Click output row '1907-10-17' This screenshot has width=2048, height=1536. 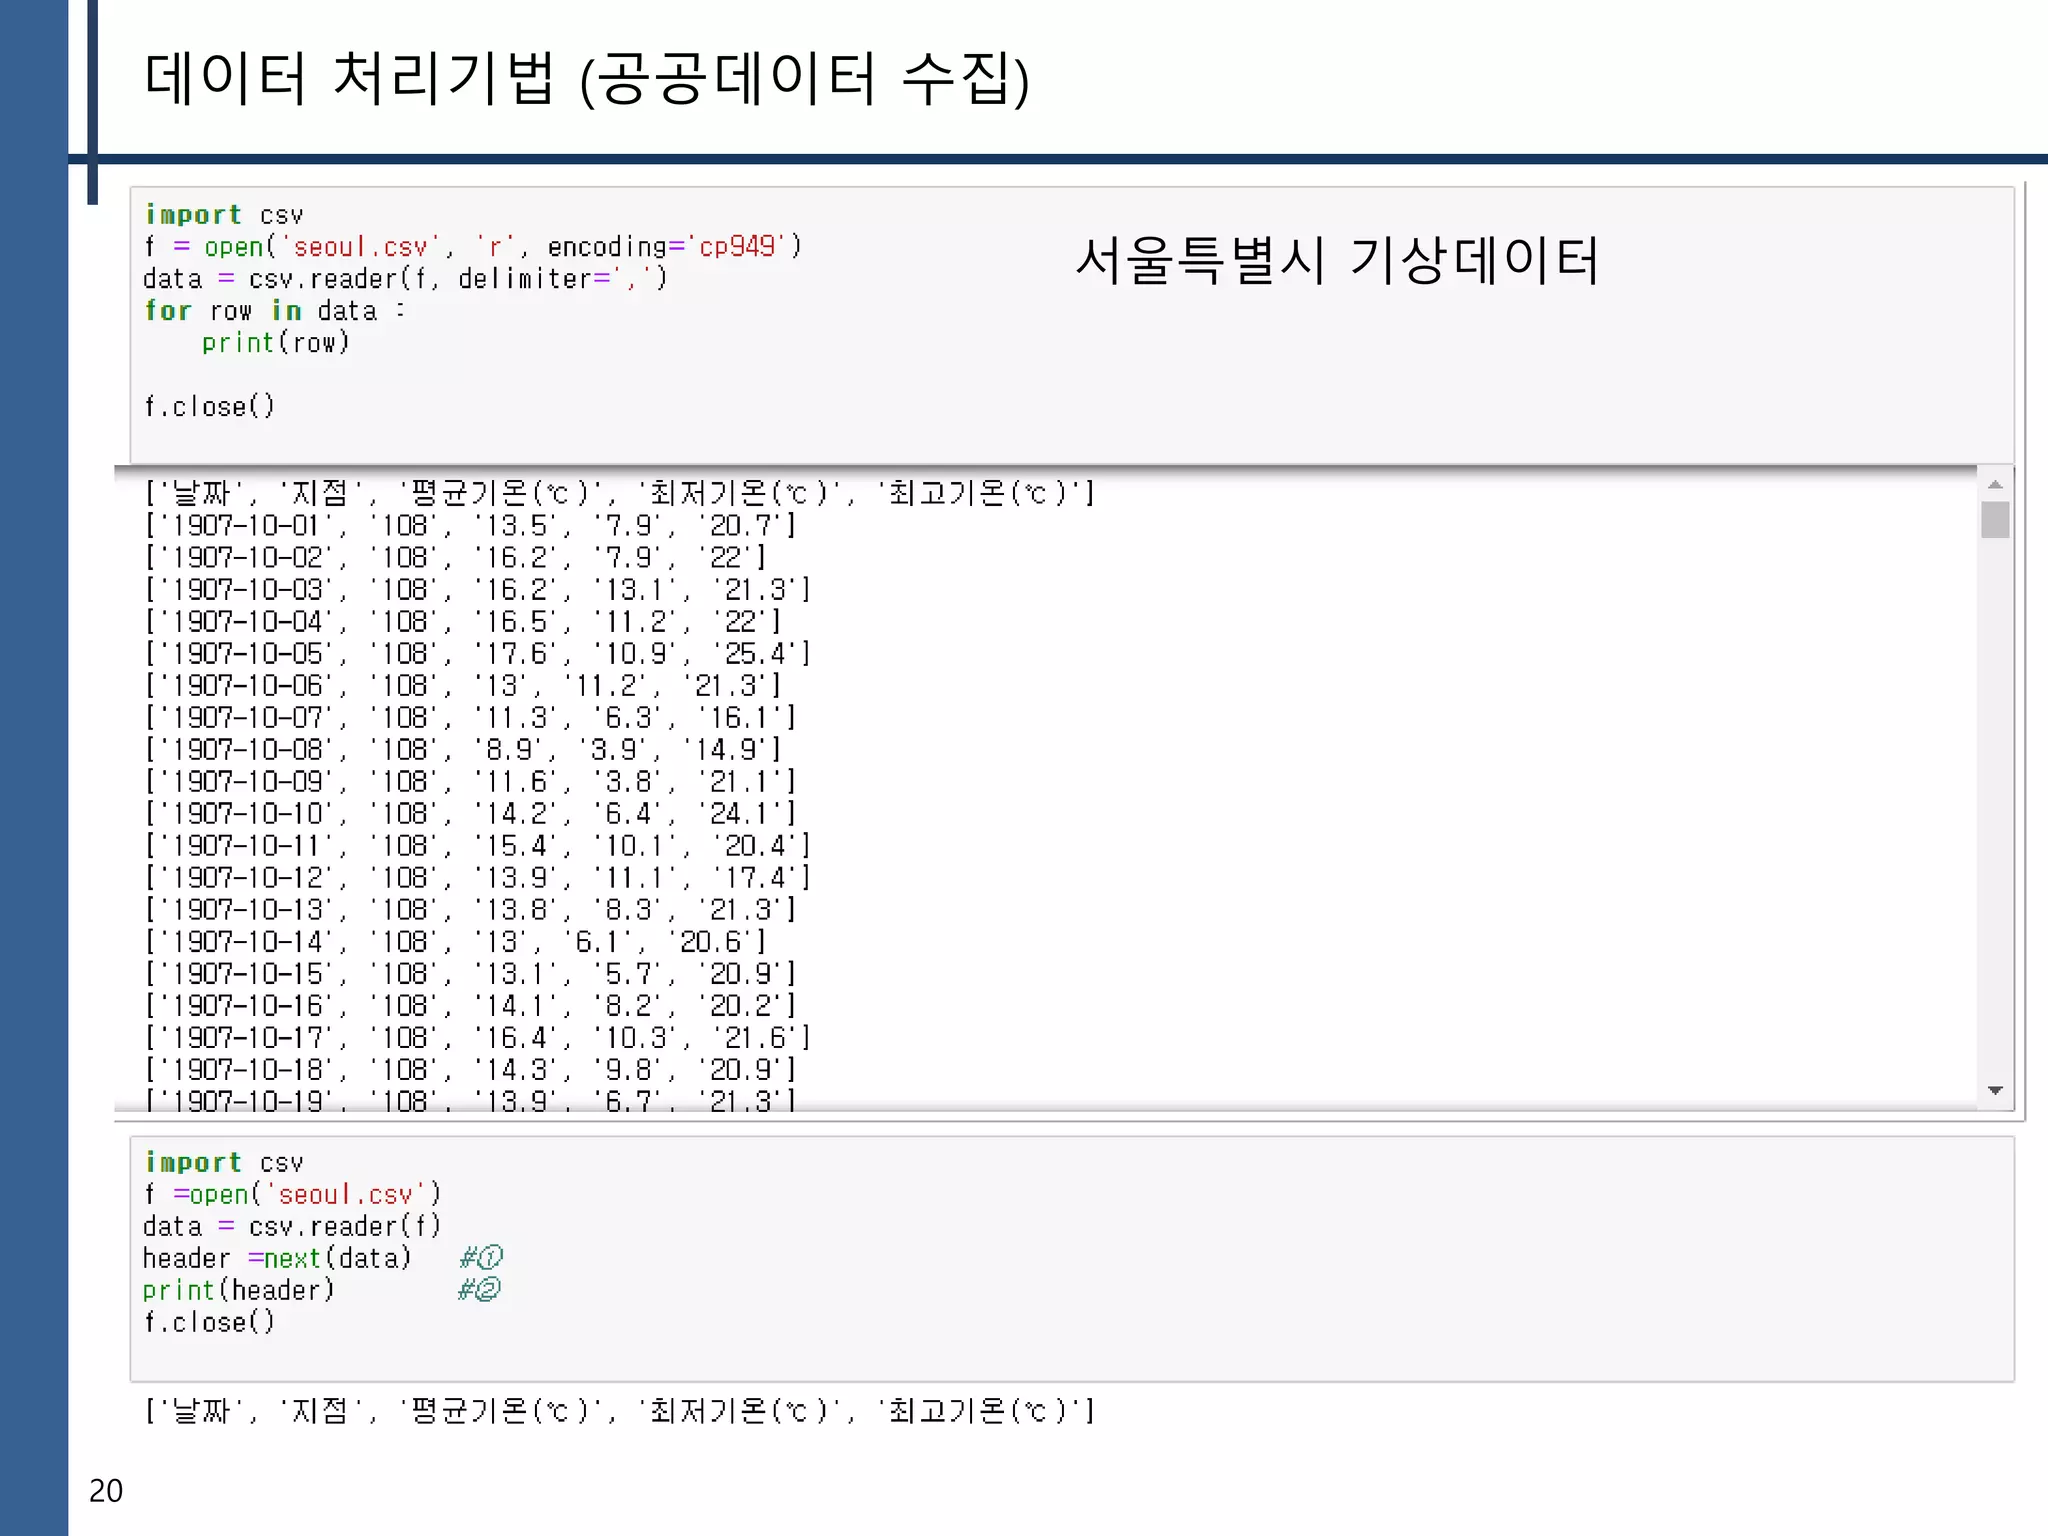pos(477,1037)
